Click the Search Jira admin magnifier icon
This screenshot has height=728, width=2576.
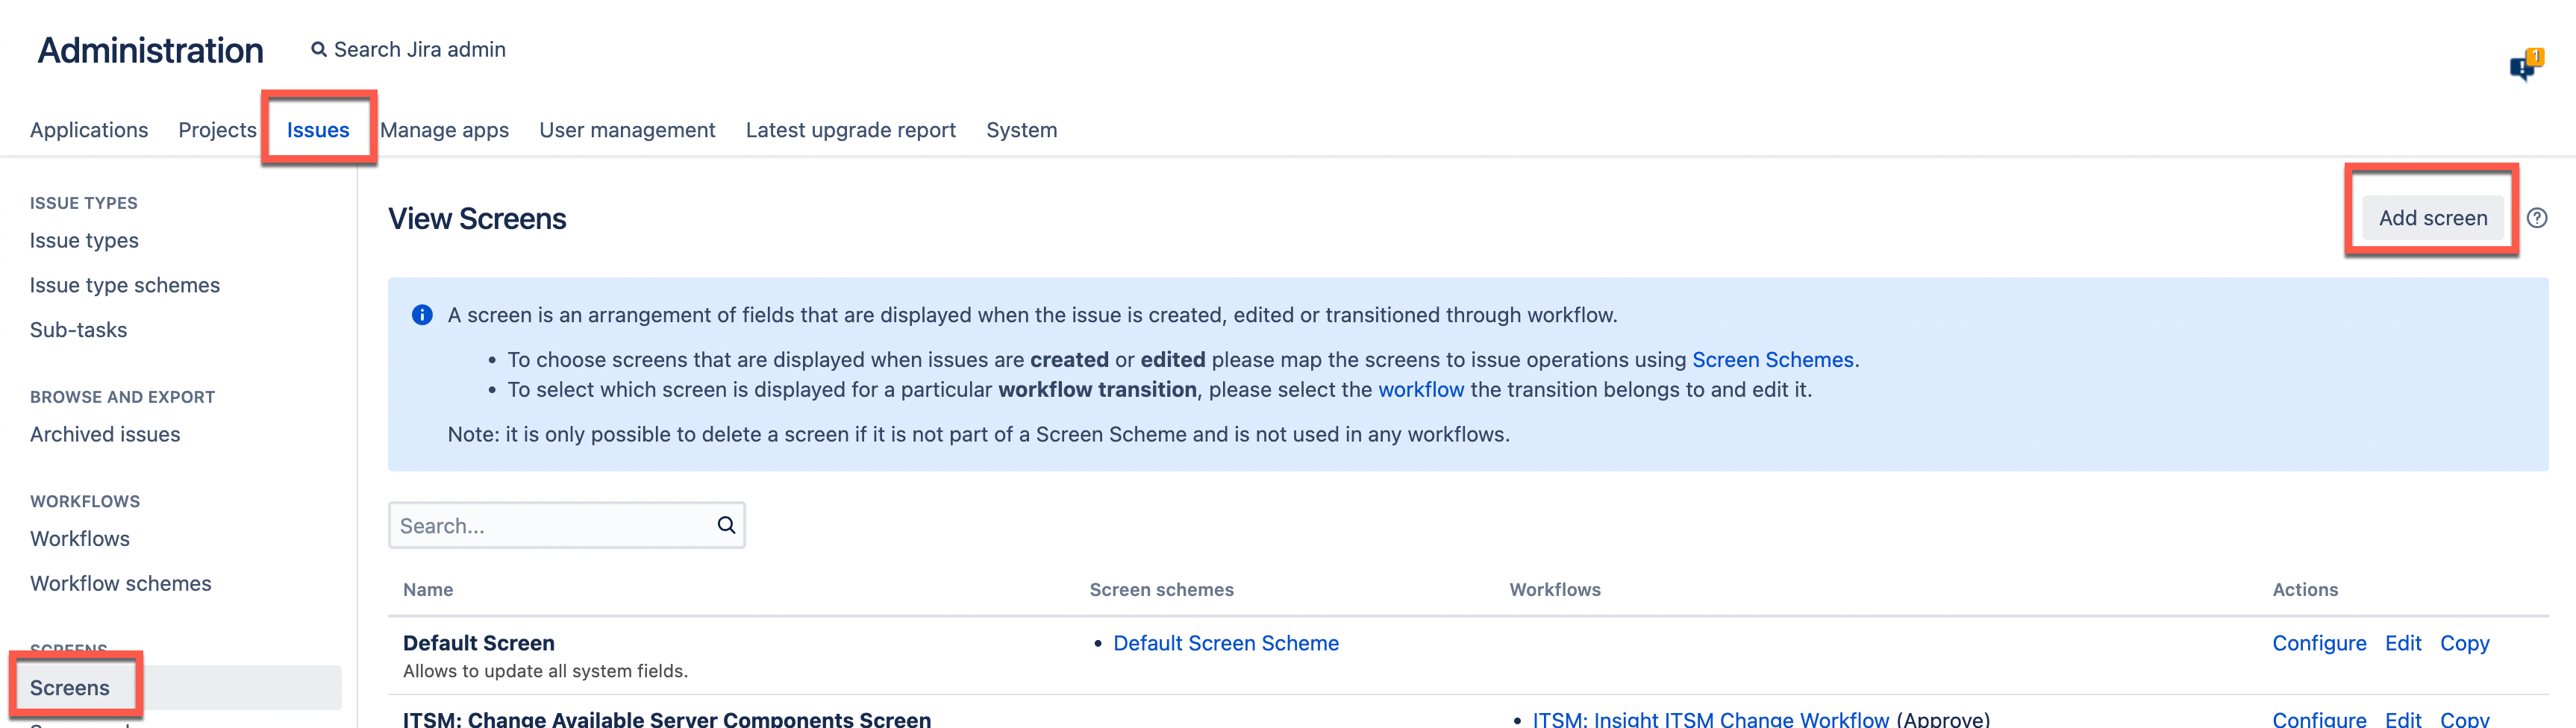pos(319,49)
